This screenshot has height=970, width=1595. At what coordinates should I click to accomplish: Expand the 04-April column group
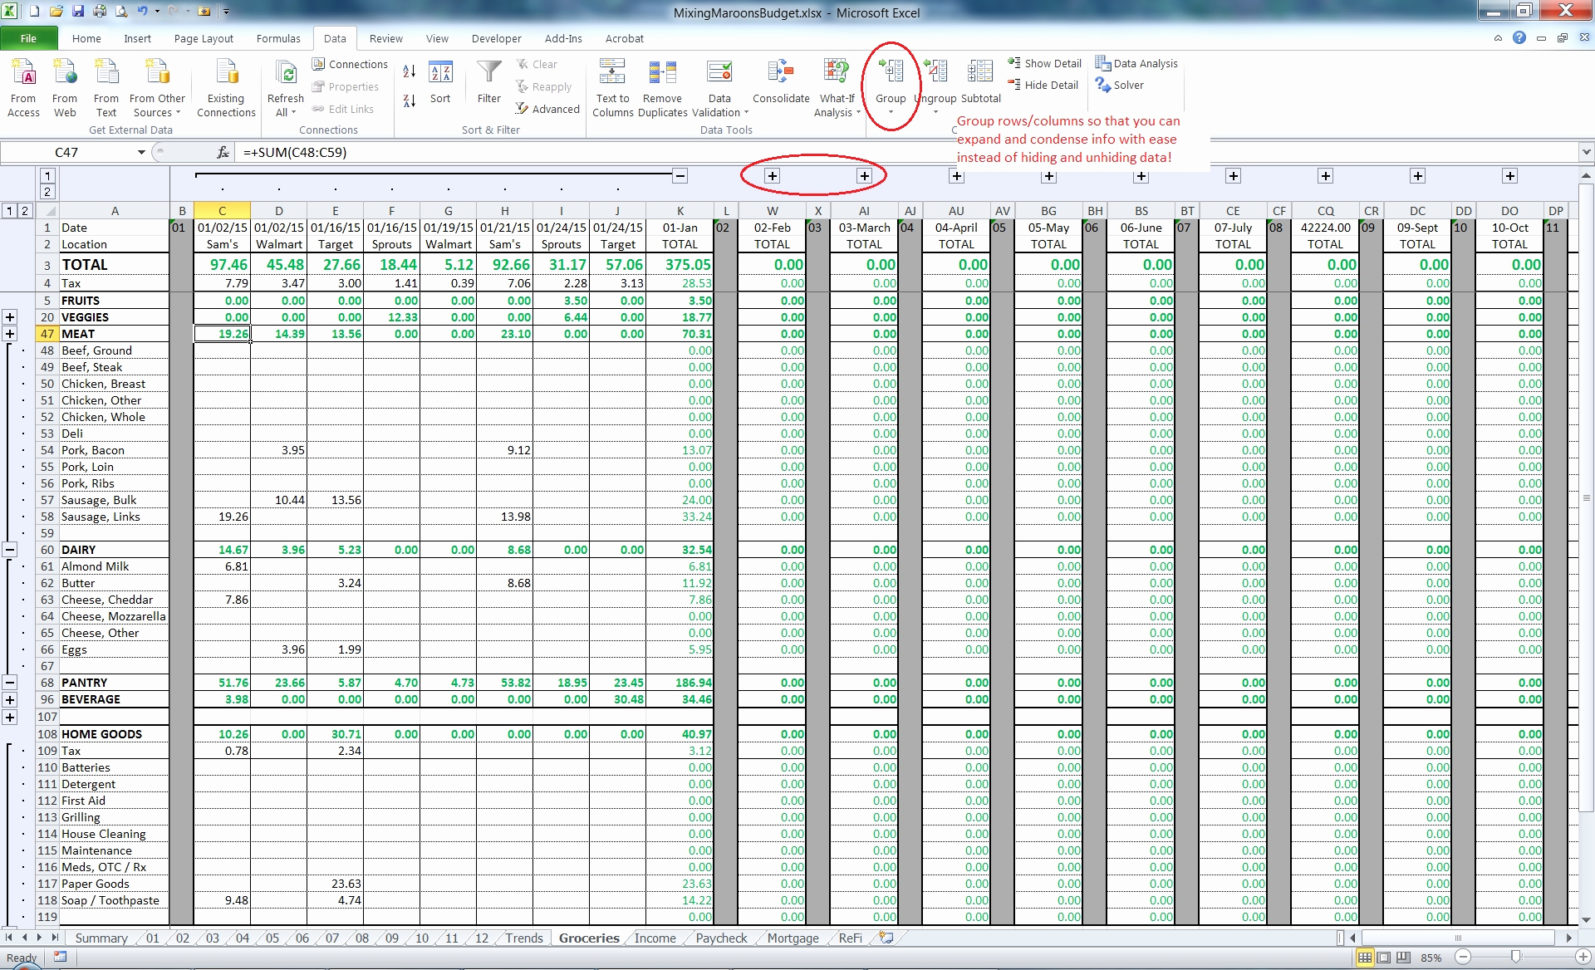957,176
